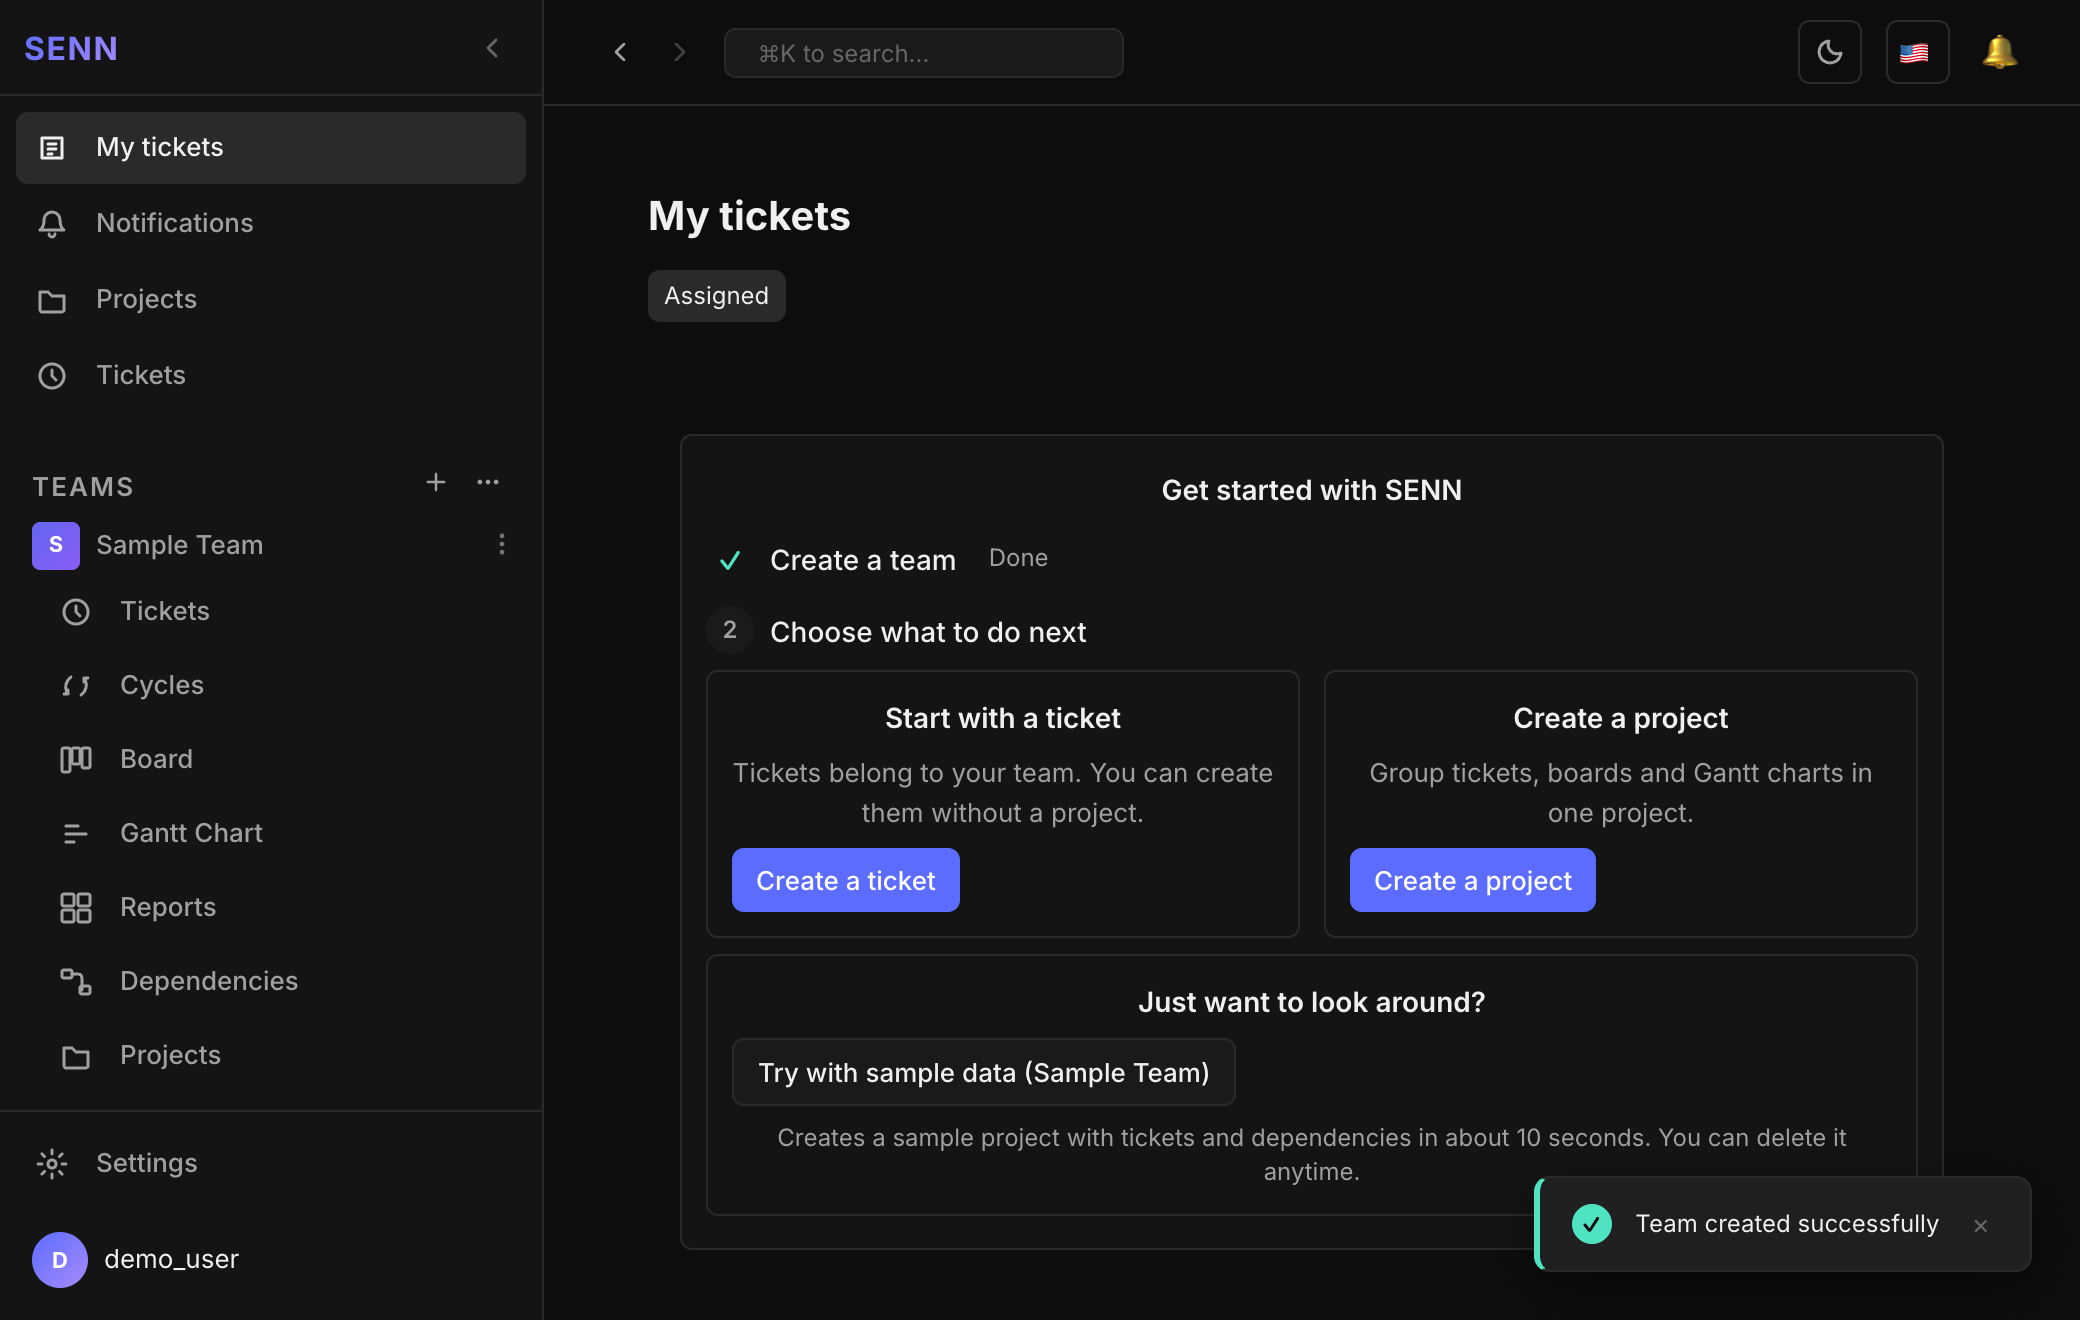The height and width of the screenshot is (1320, 2080).
Task: Collapse the sidebar with the chevron icon
Action: coord(492,48)
